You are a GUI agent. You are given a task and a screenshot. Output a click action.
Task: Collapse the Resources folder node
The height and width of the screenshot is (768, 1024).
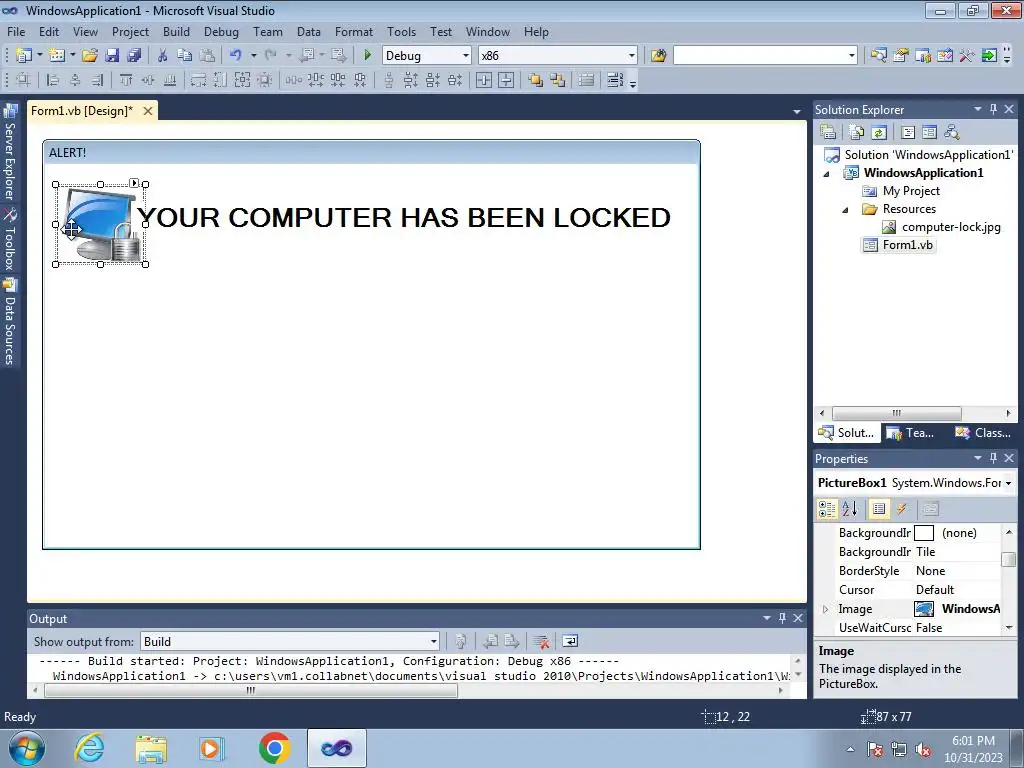tap(845, 210)
